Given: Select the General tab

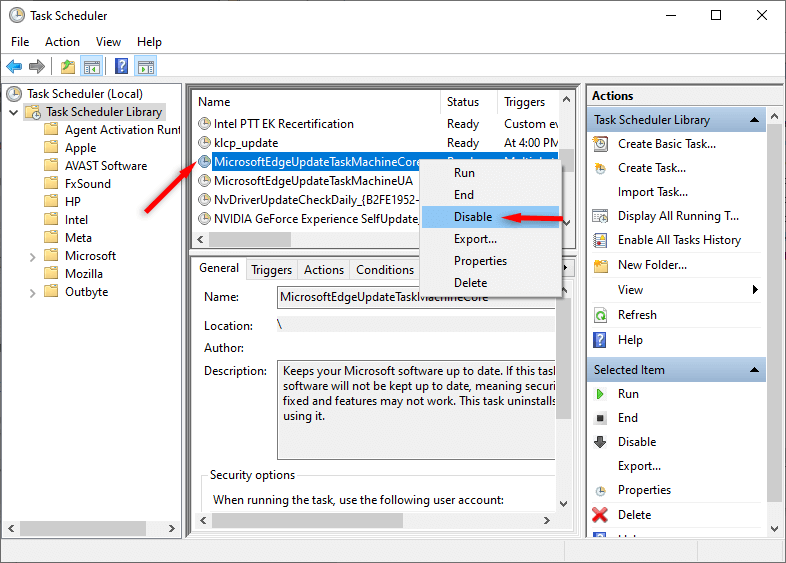Looking at the screenshot, I should coord(219,268).
